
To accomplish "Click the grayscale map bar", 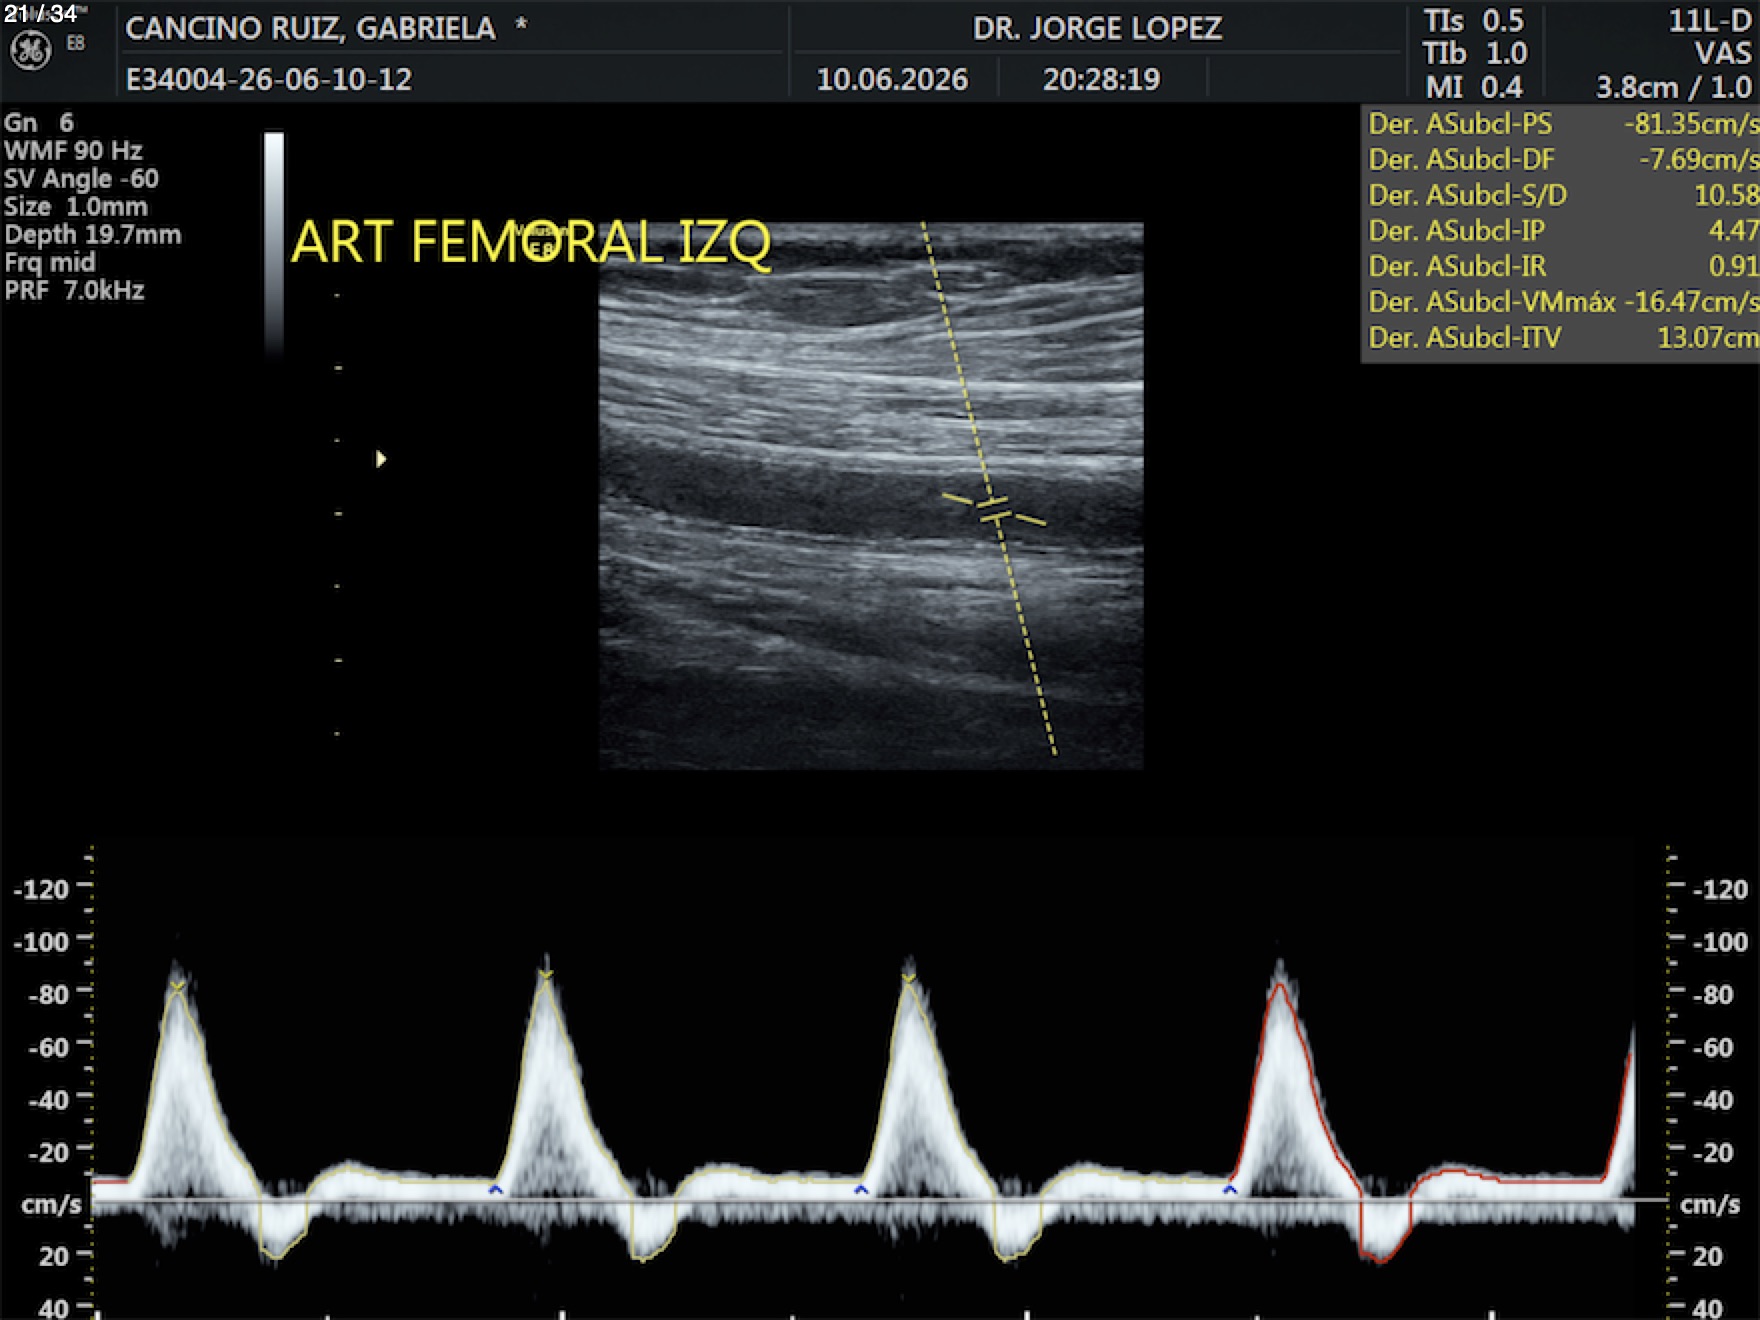I will coord(274,243).
